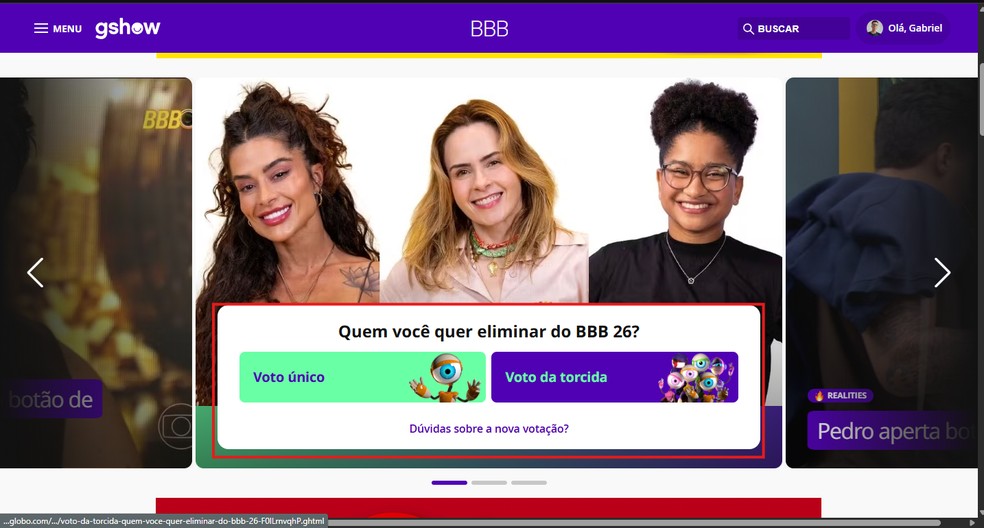Open Dúvidas sobre a nova votação link
This screenshot has height=528, width=984.
[x=489, y=429]
